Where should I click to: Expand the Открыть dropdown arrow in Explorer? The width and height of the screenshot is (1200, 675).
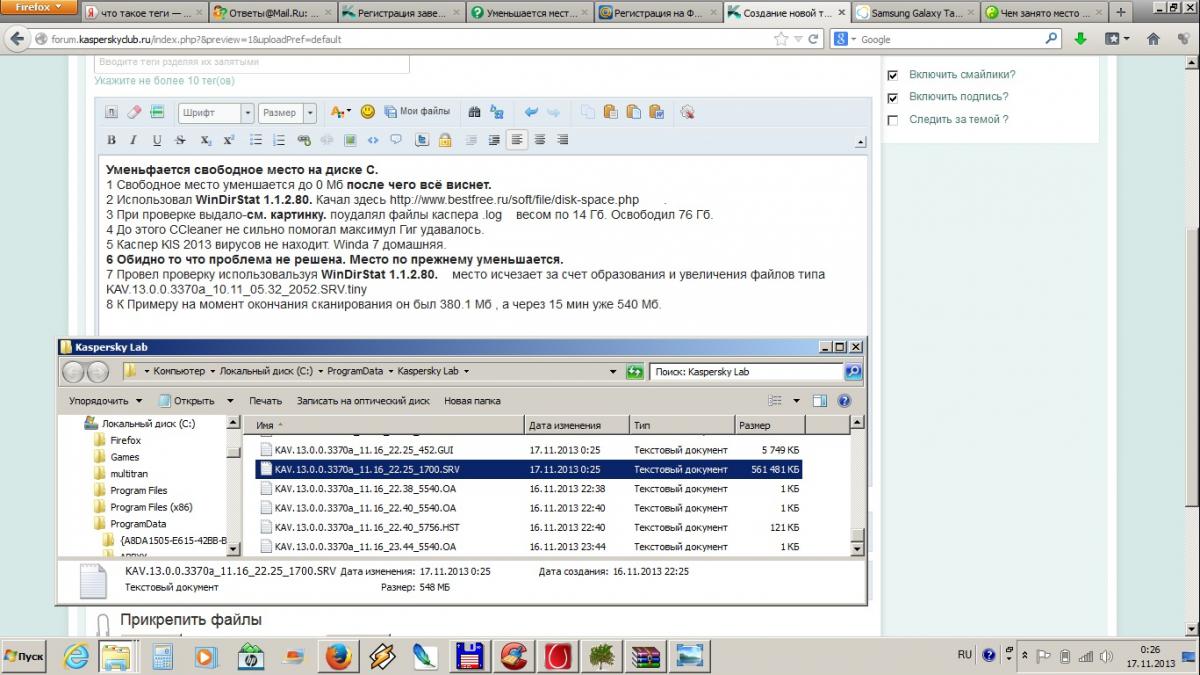(229, 401)
